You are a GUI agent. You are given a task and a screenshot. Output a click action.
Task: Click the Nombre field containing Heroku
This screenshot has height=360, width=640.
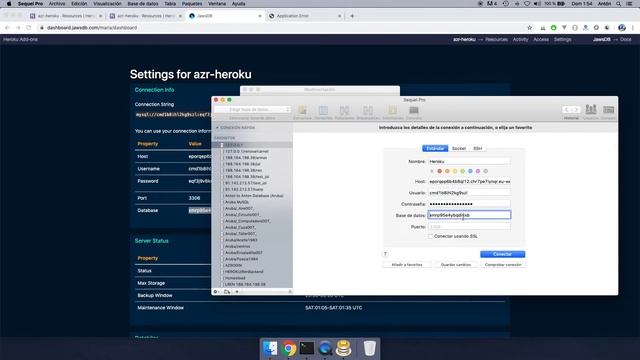tap(469, 162)
